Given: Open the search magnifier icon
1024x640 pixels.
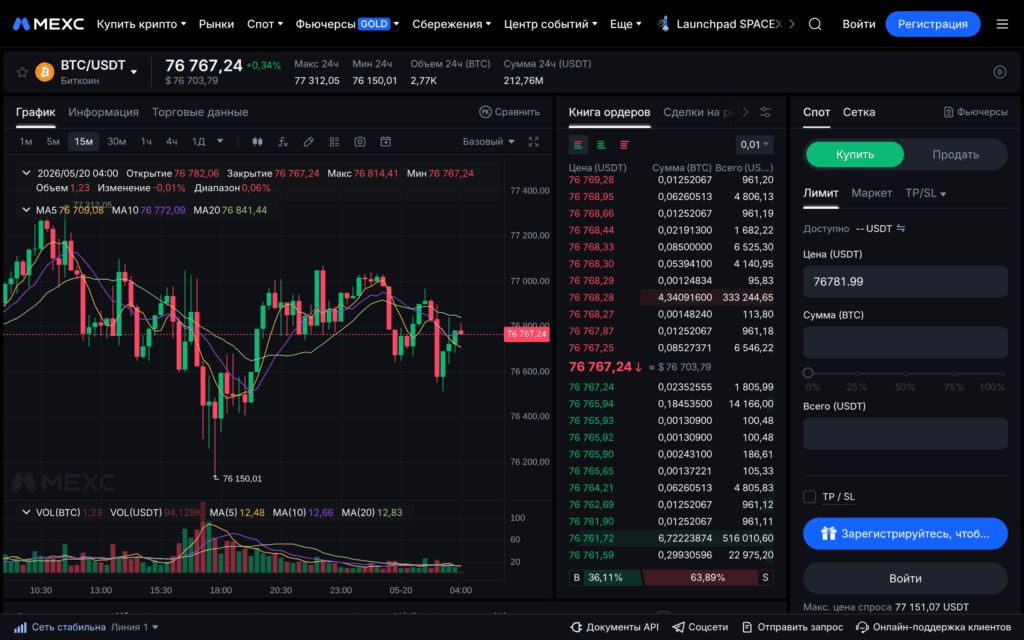Looking at the screenshot, I should click(815, 24).
